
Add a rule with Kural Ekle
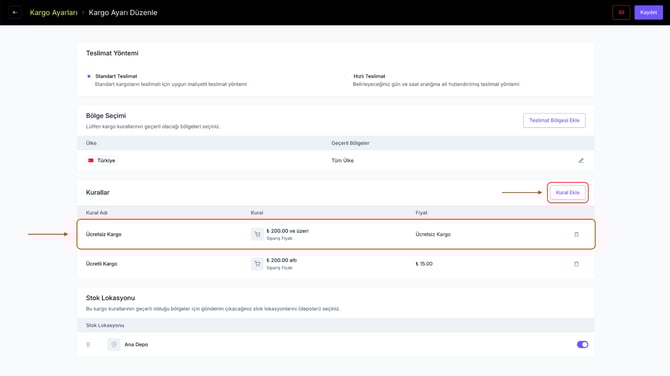567,193
